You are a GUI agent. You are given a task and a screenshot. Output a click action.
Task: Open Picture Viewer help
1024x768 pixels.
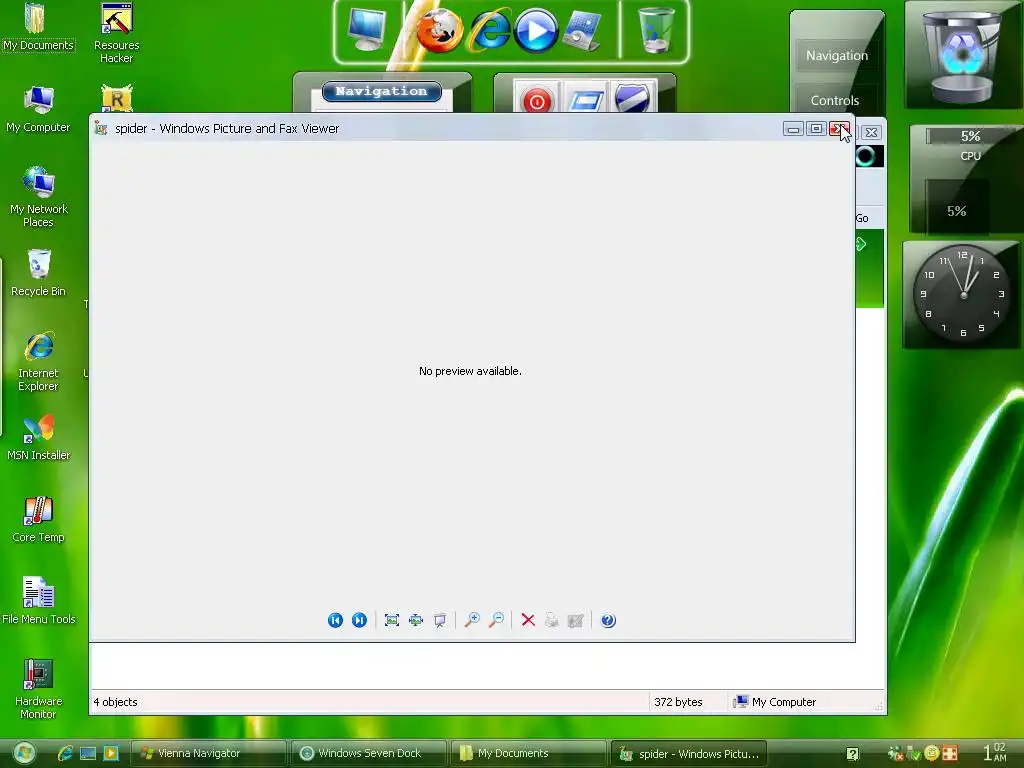coord(608,620)
